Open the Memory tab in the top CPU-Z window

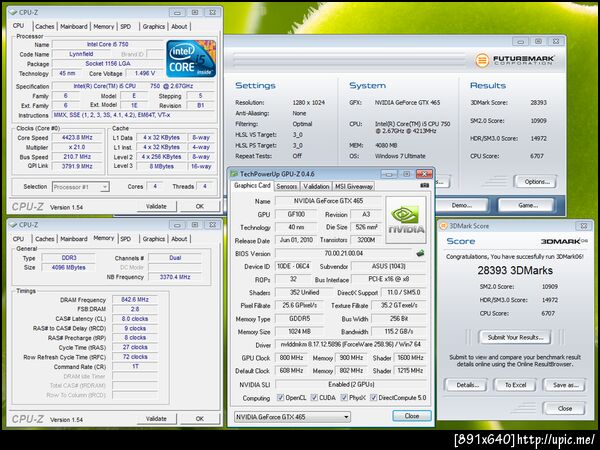tap(104, 26)
